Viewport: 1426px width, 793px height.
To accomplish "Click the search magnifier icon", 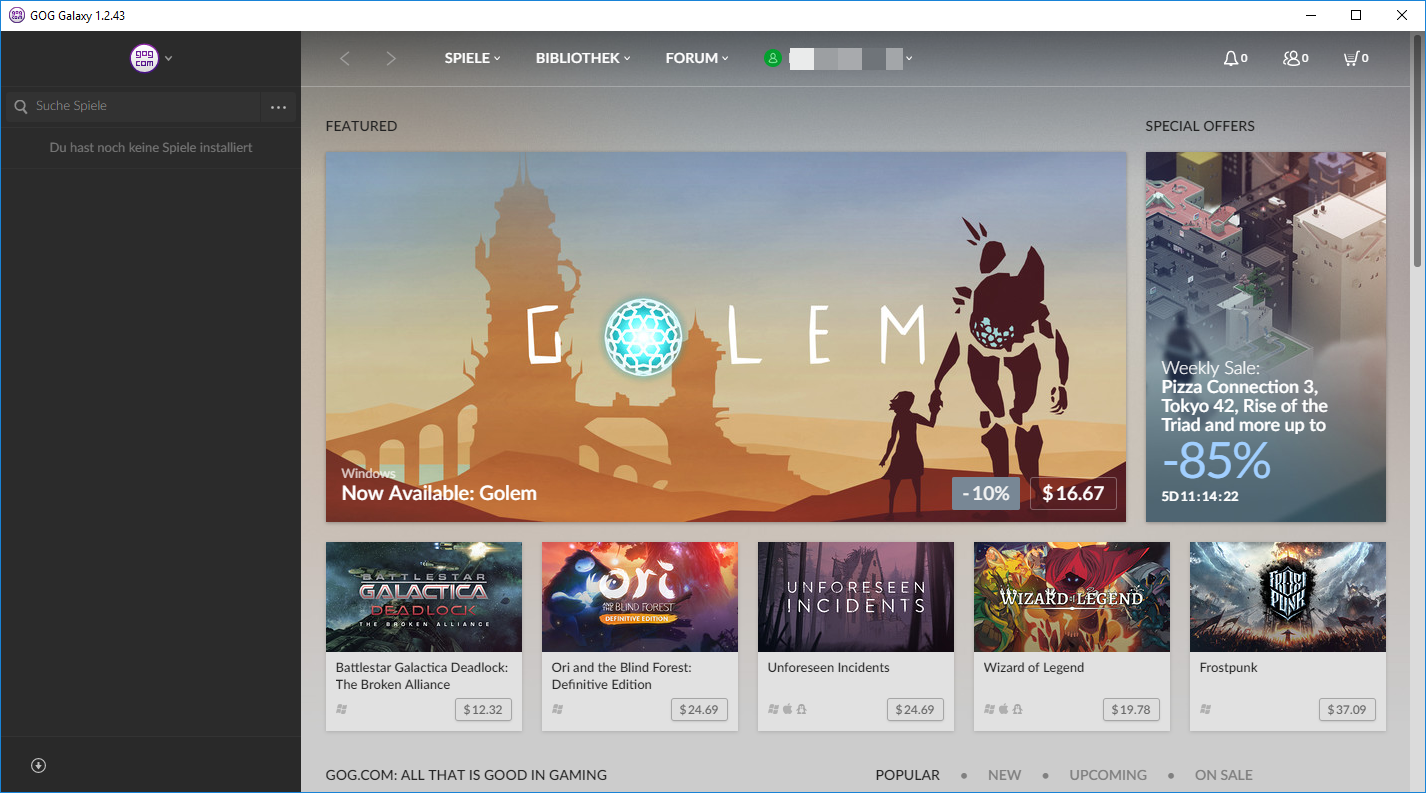I will [21, 106].
